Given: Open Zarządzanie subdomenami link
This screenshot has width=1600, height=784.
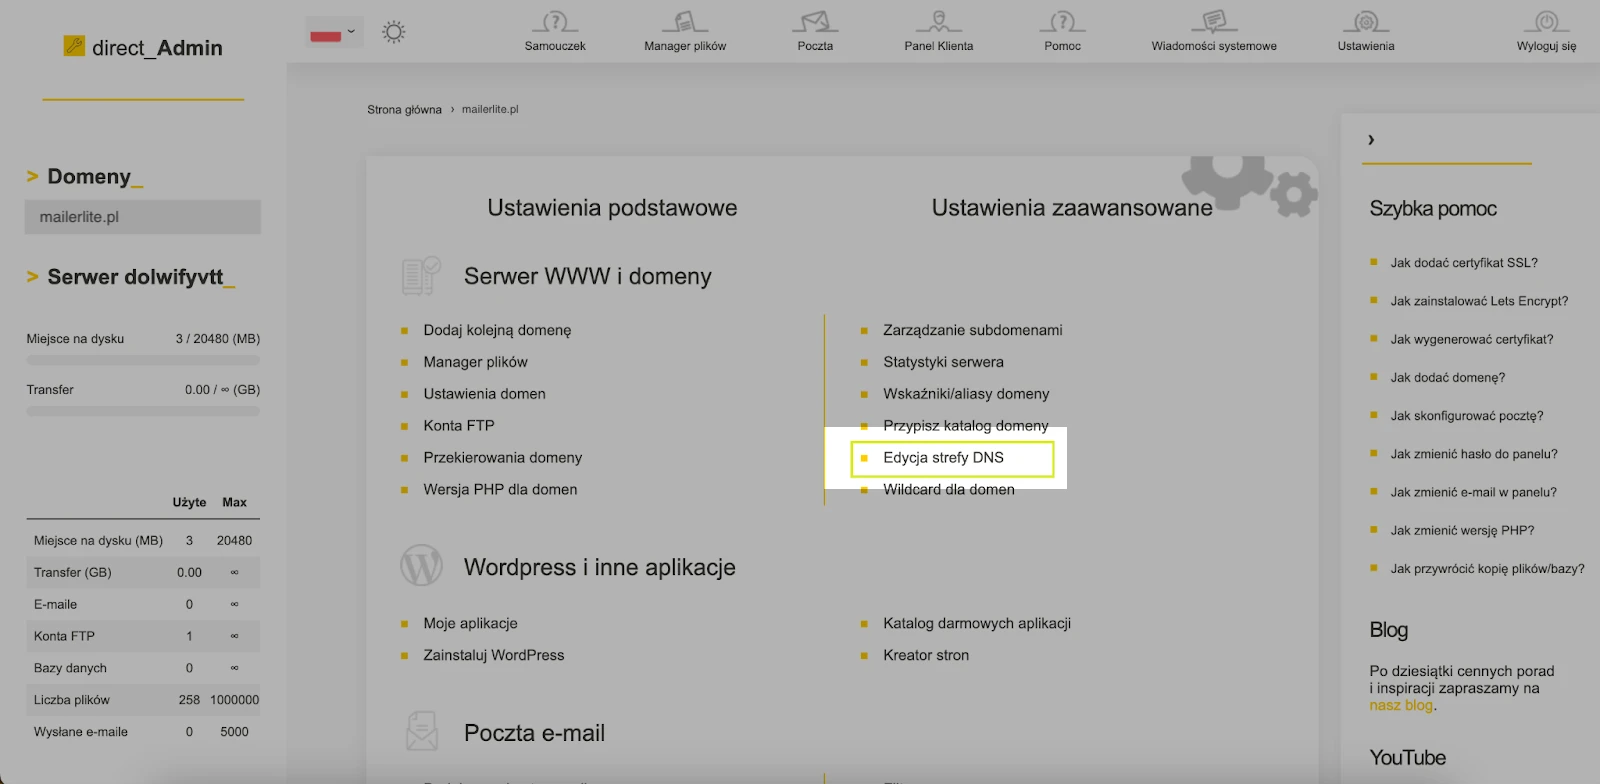Looking at the screenshot, I should (x=972, y=330).
